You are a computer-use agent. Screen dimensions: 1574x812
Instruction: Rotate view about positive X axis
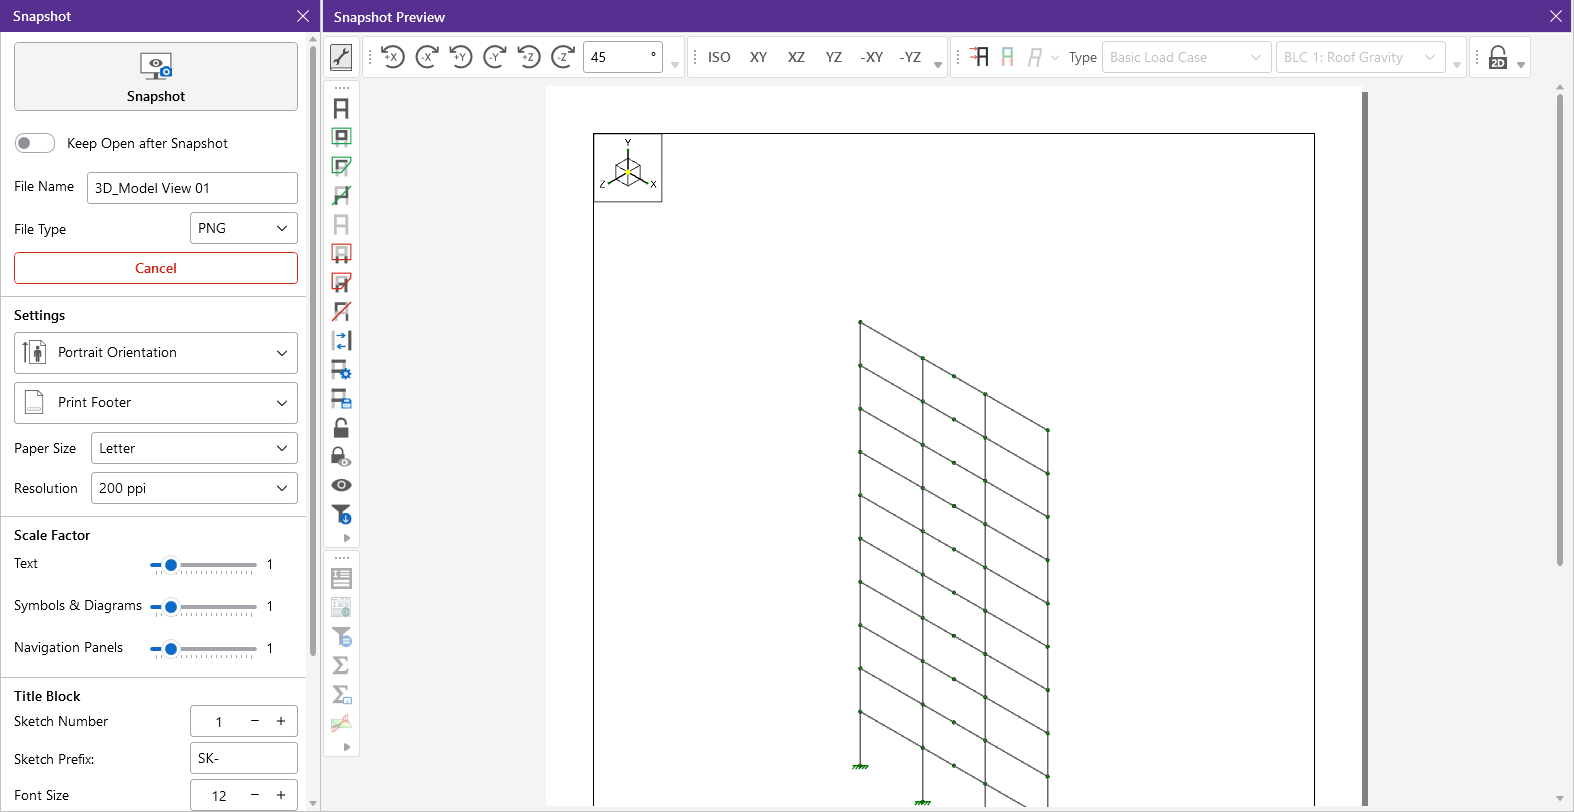[x=392, y=57]
